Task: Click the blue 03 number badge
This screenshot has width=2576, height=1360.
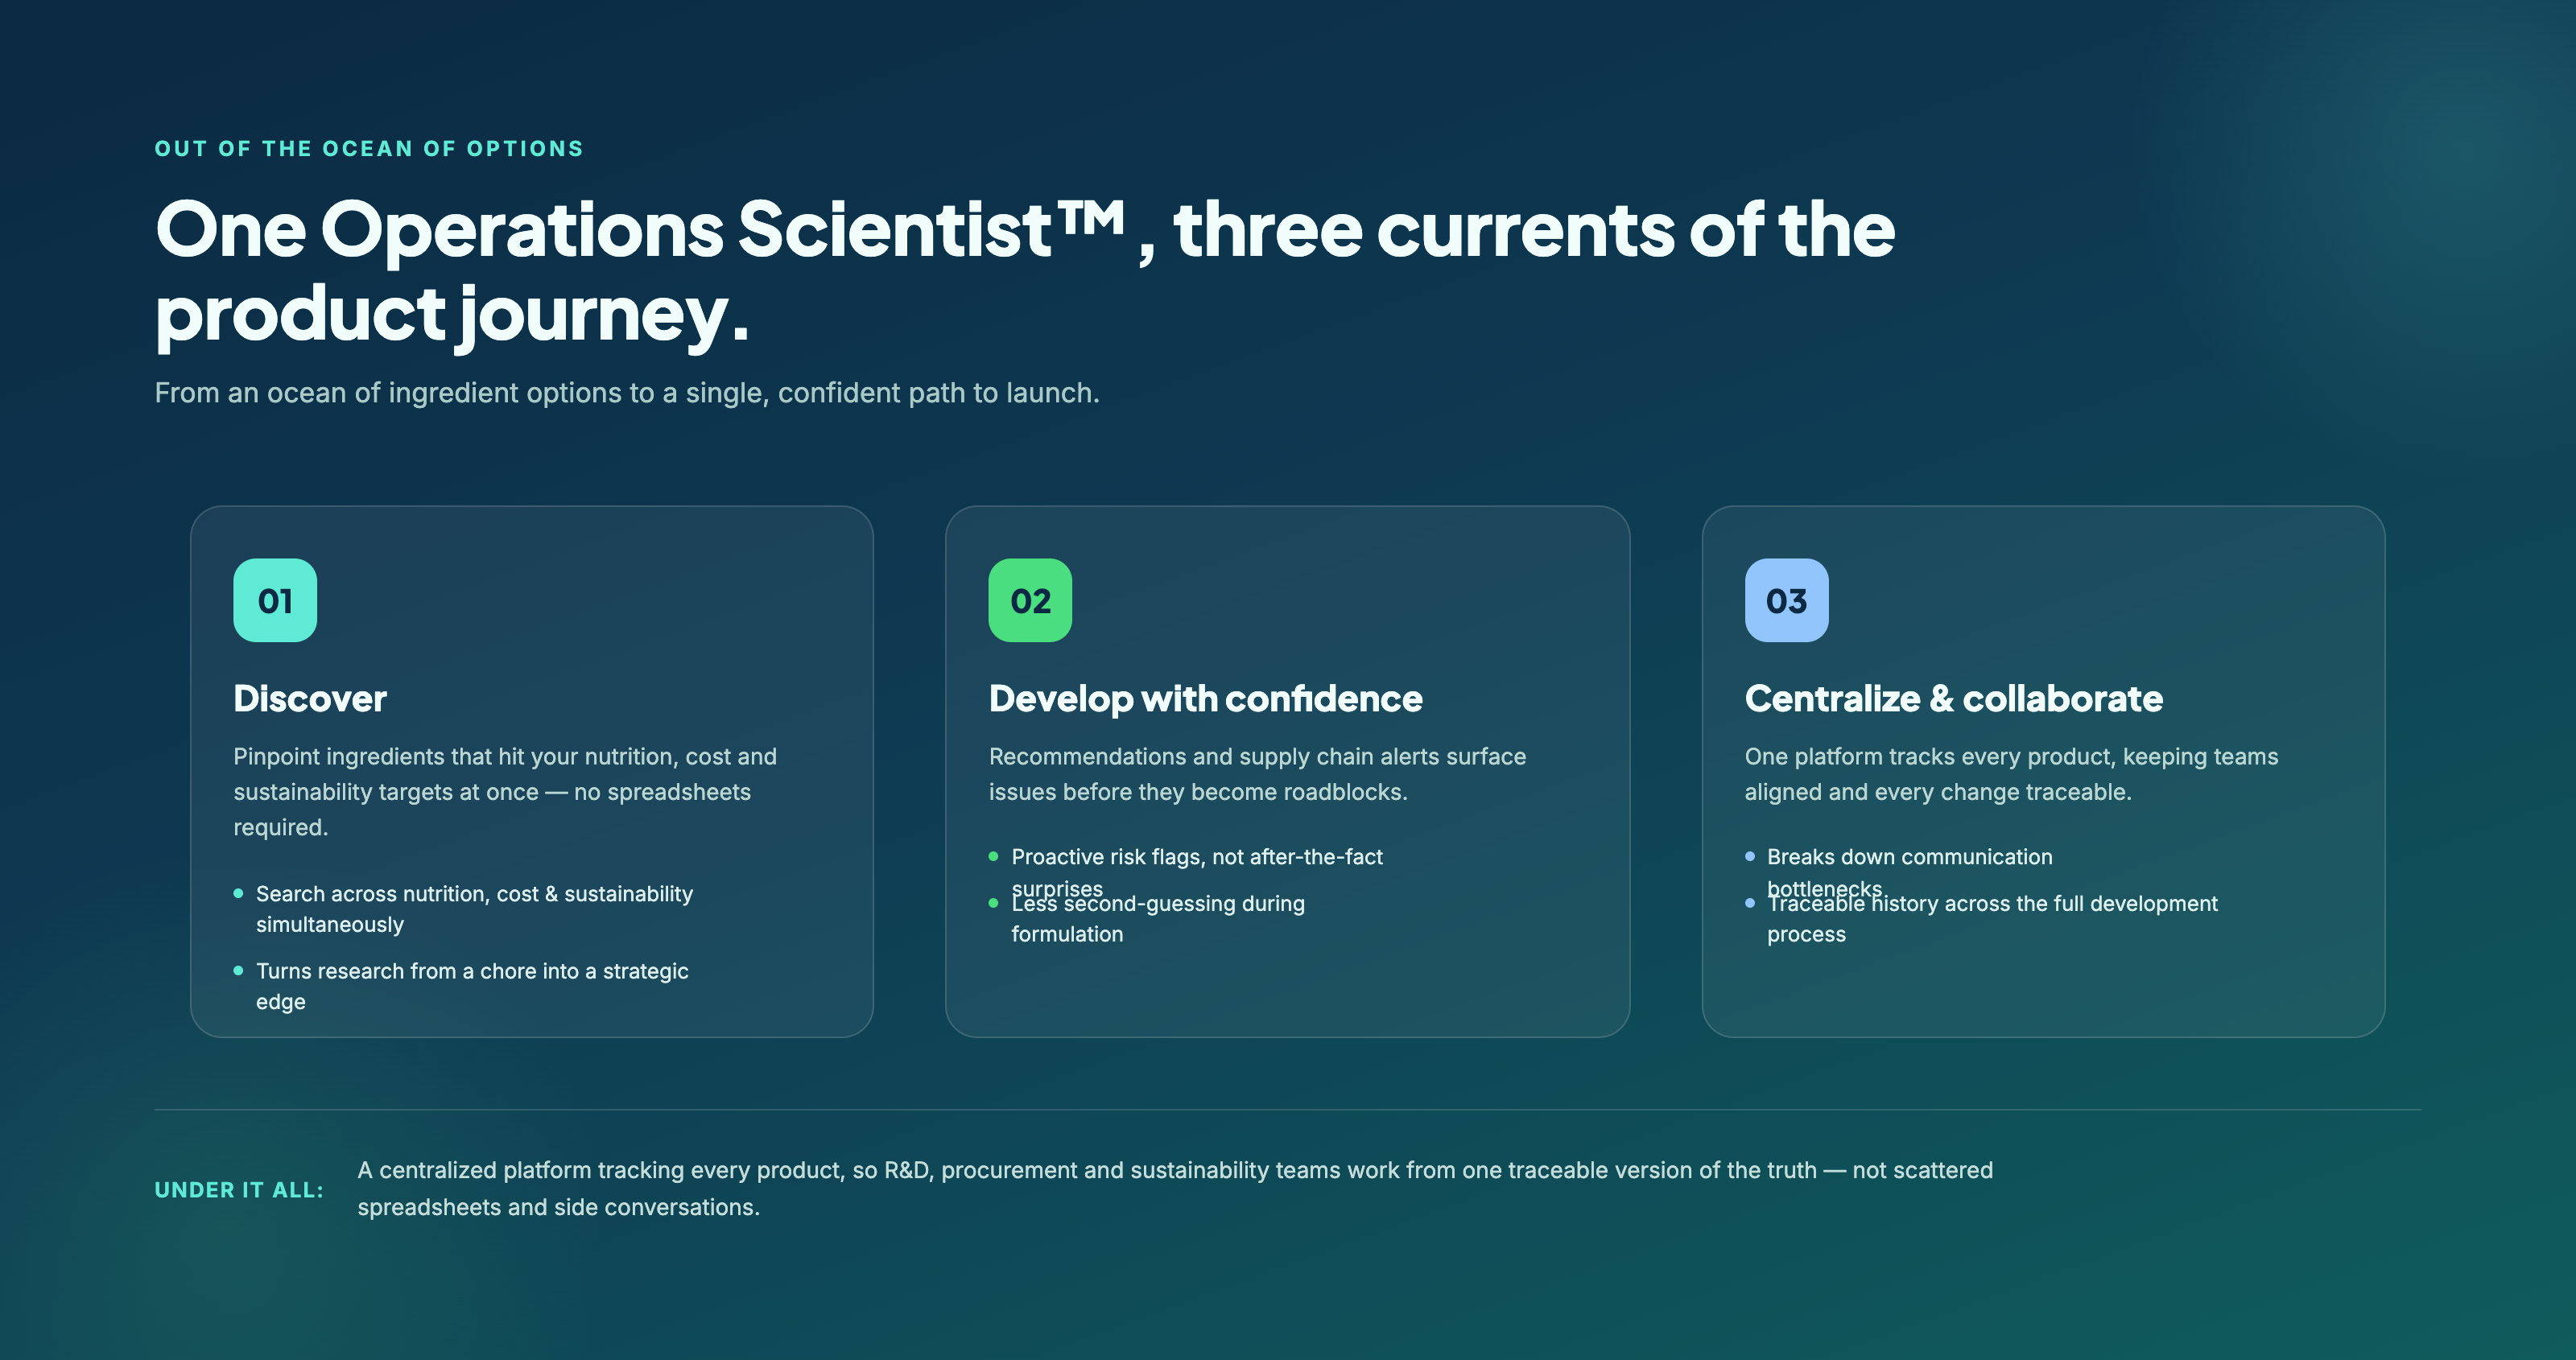Action: (1786, 600)
